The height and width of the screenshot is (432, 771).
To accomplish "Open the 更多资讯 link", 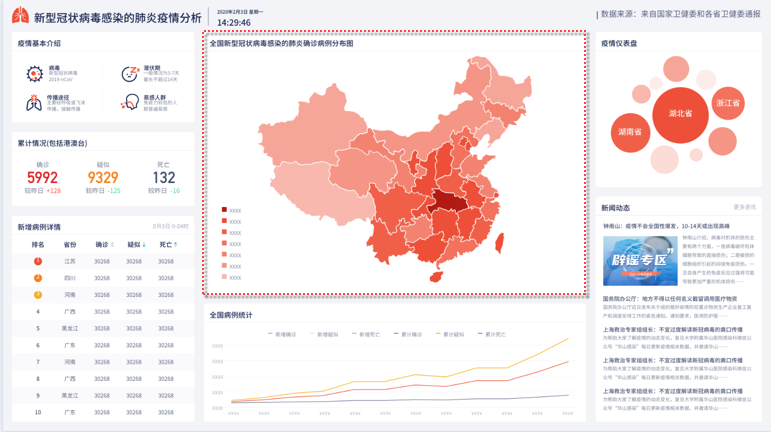I will 744,207.
